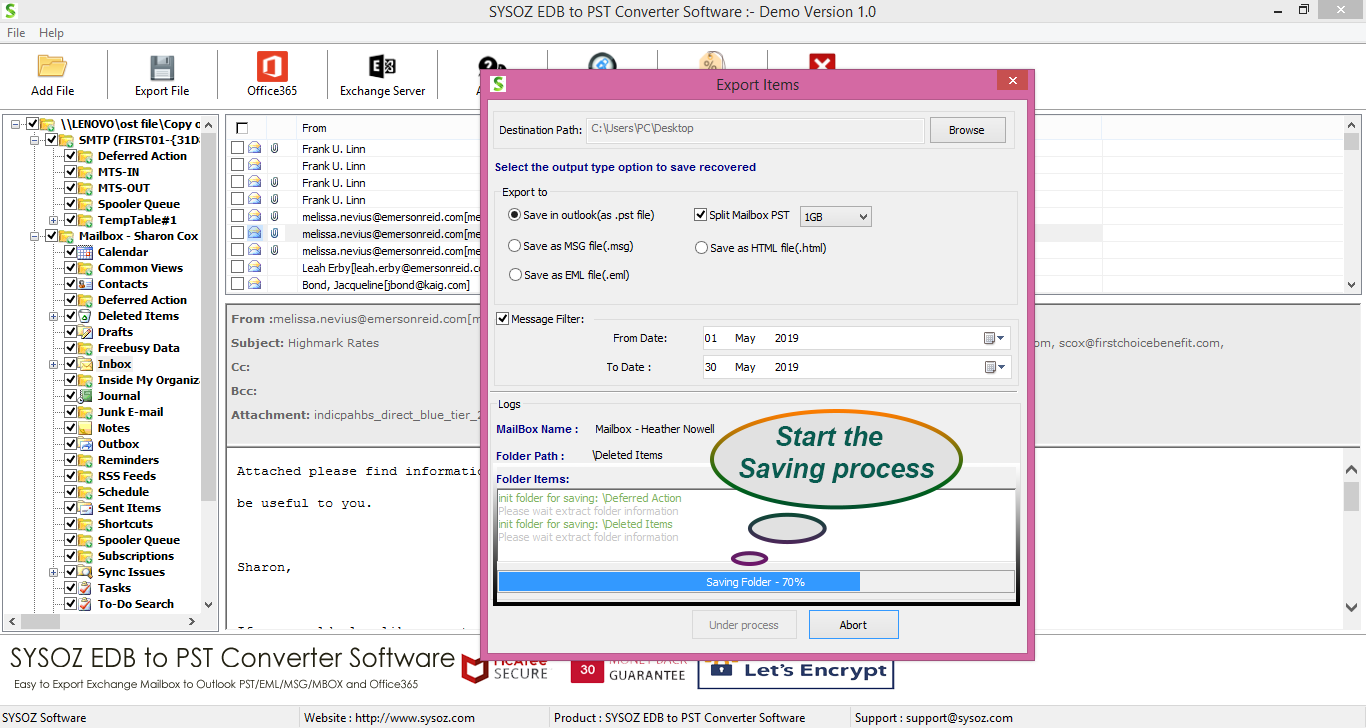Screen dimensions: 1366x728
Task: Open the To Date calendar picker
Action: (994, 367)
